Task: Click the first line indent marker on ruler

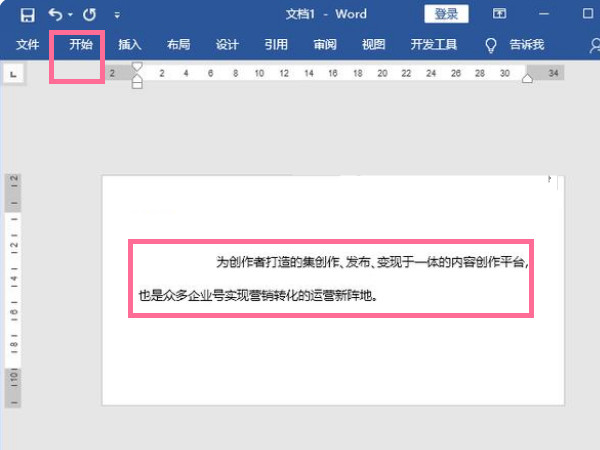Action: [x=138, y=67]
